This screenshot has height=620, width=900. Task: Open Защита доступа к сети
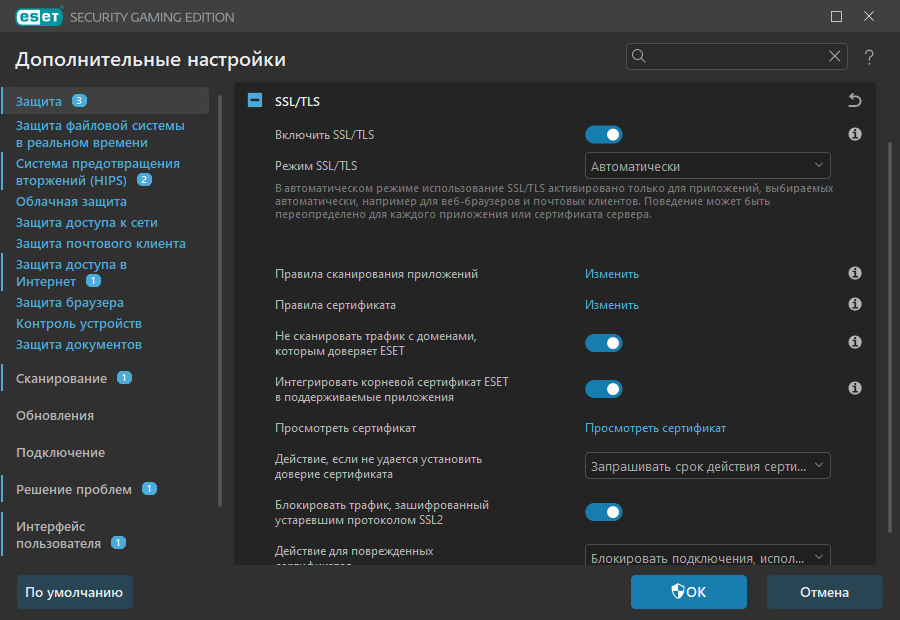pyautogui.click(x=87, y=223)
